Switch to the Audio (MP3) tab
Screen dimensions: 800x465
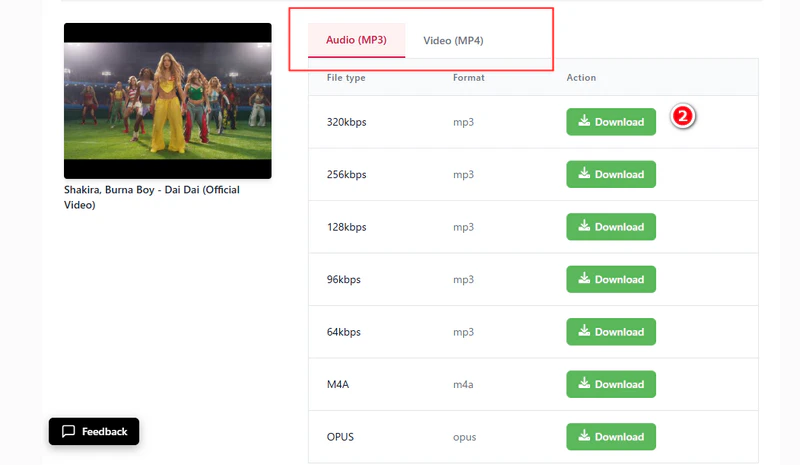[356, 40]
